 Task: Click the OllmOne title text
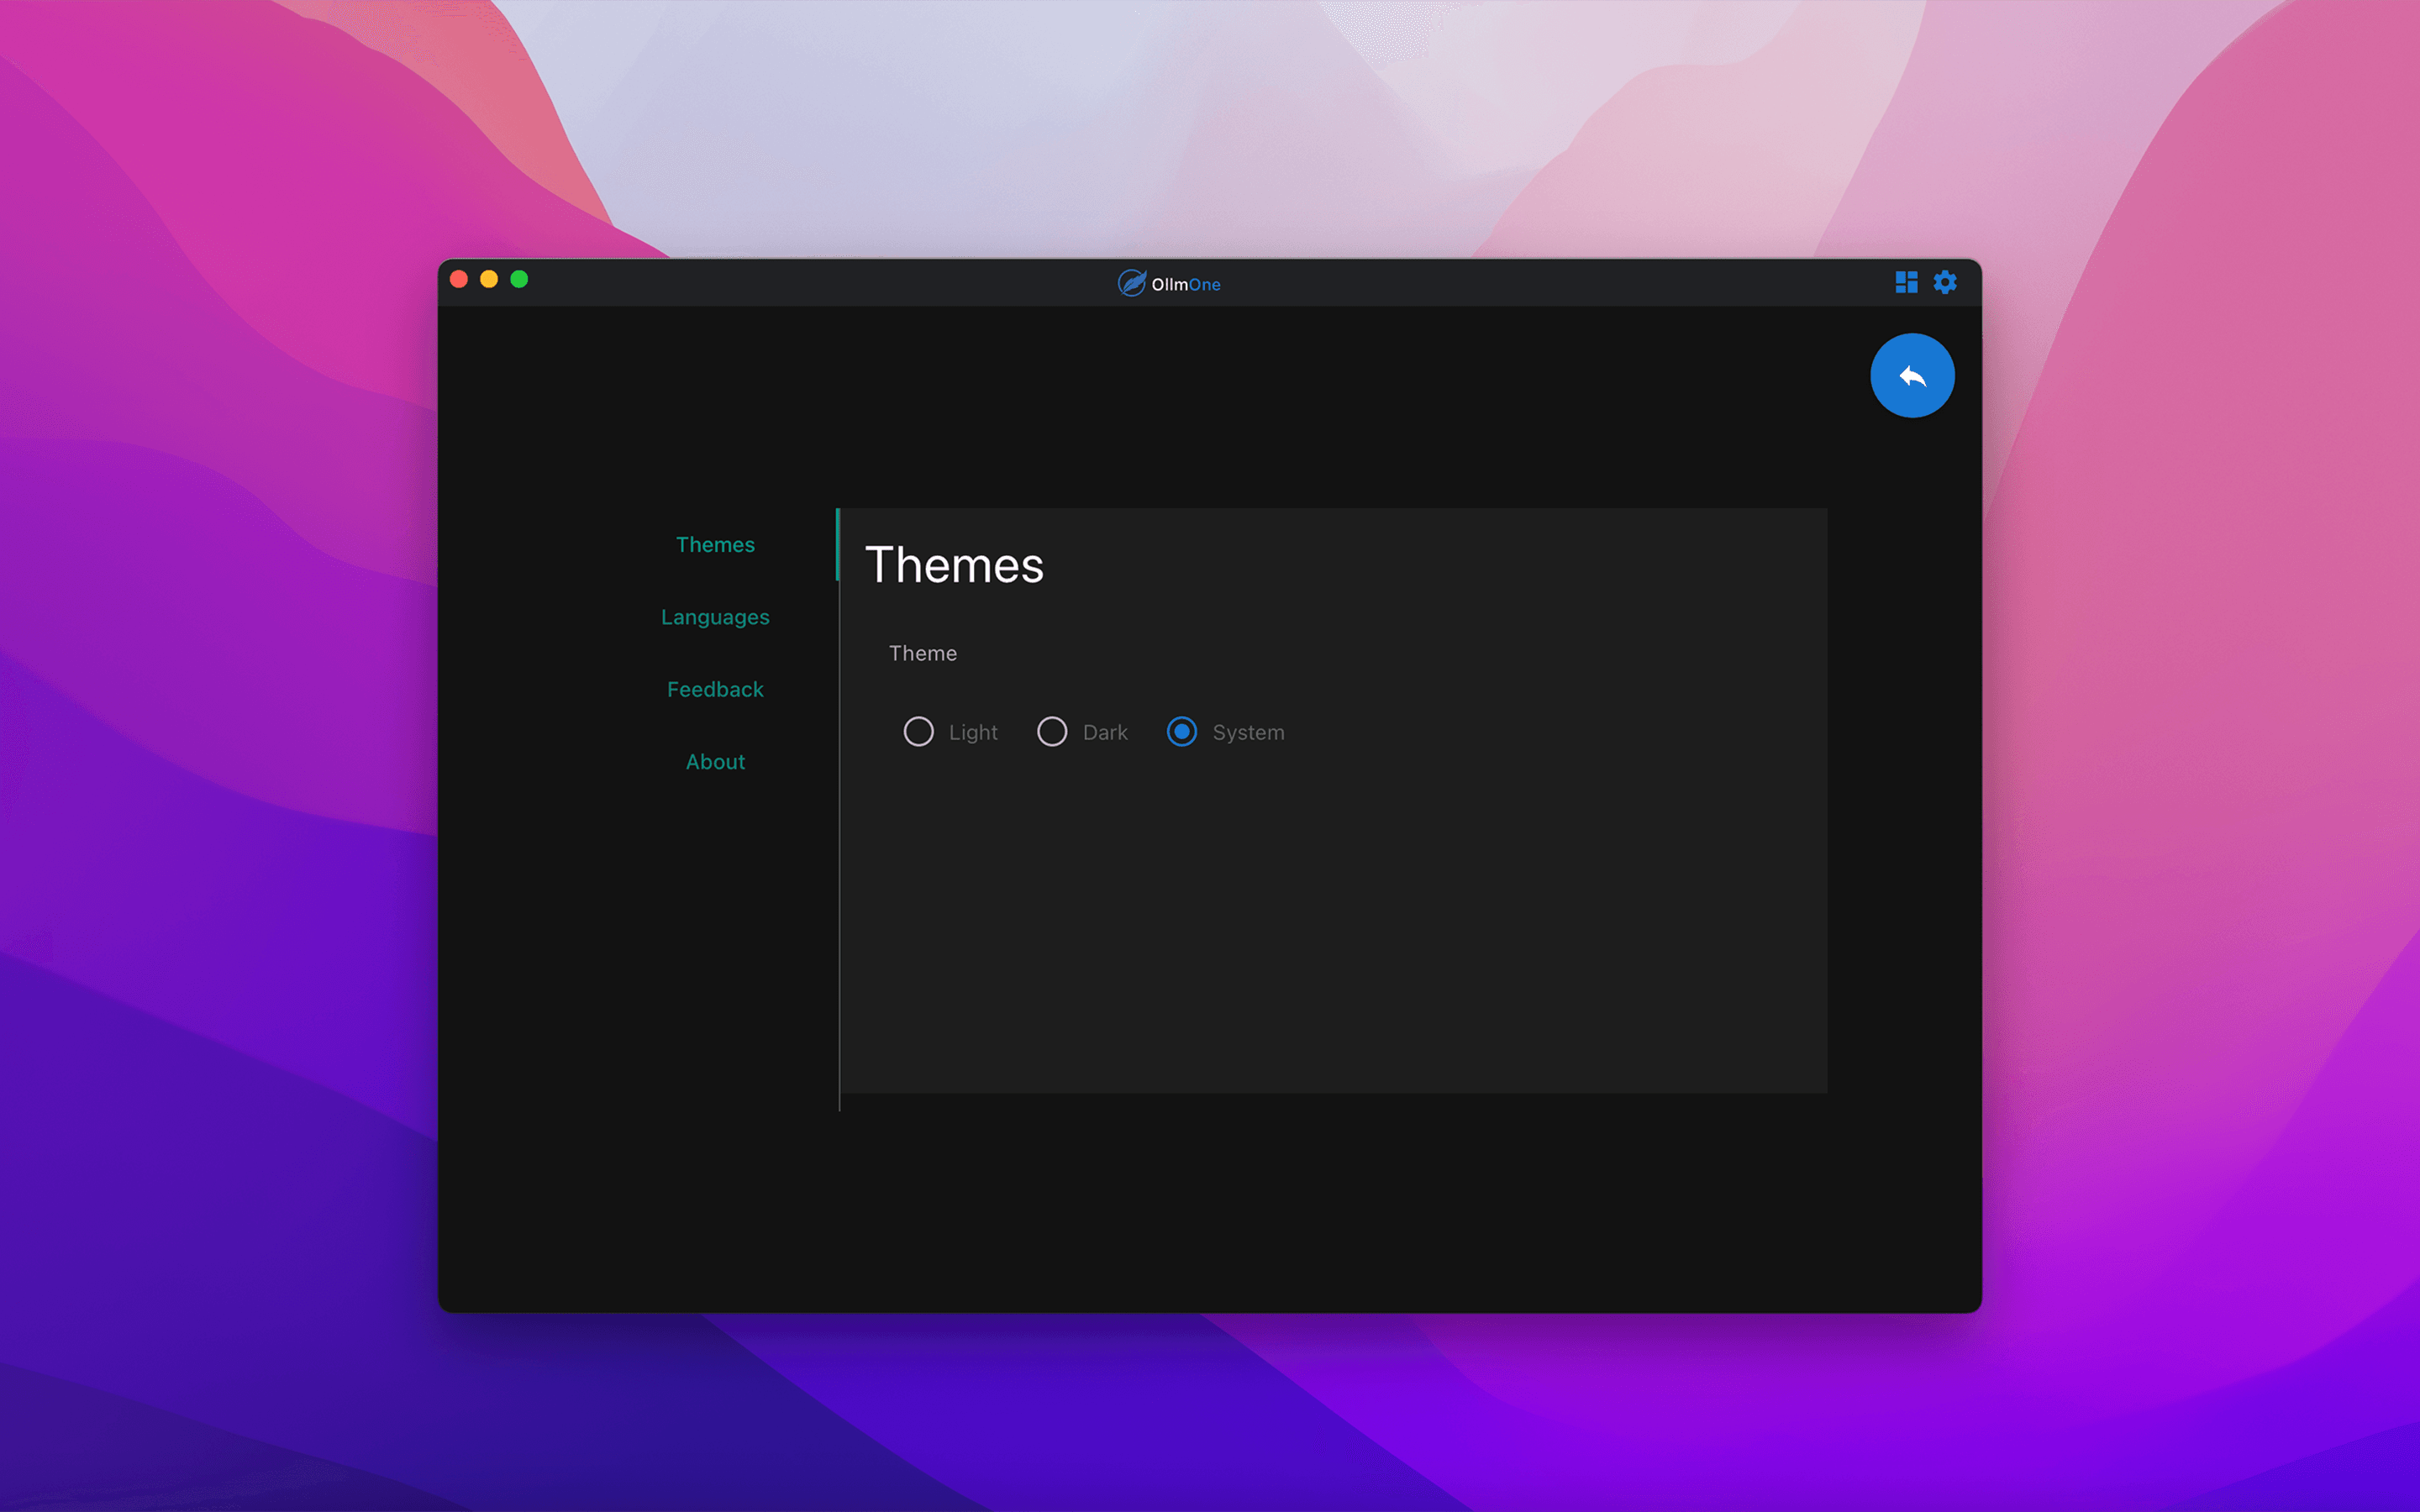(1186, 284)
